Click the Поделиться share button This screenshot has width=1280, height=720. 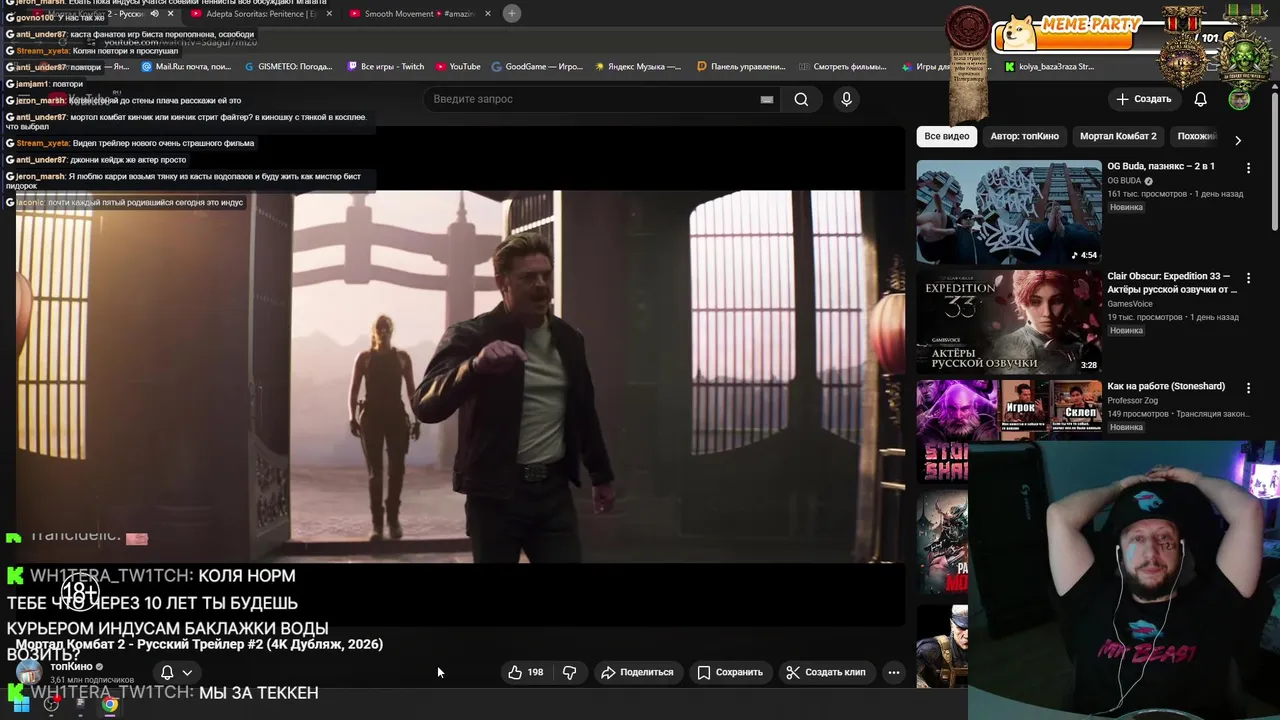pos(637,672)
